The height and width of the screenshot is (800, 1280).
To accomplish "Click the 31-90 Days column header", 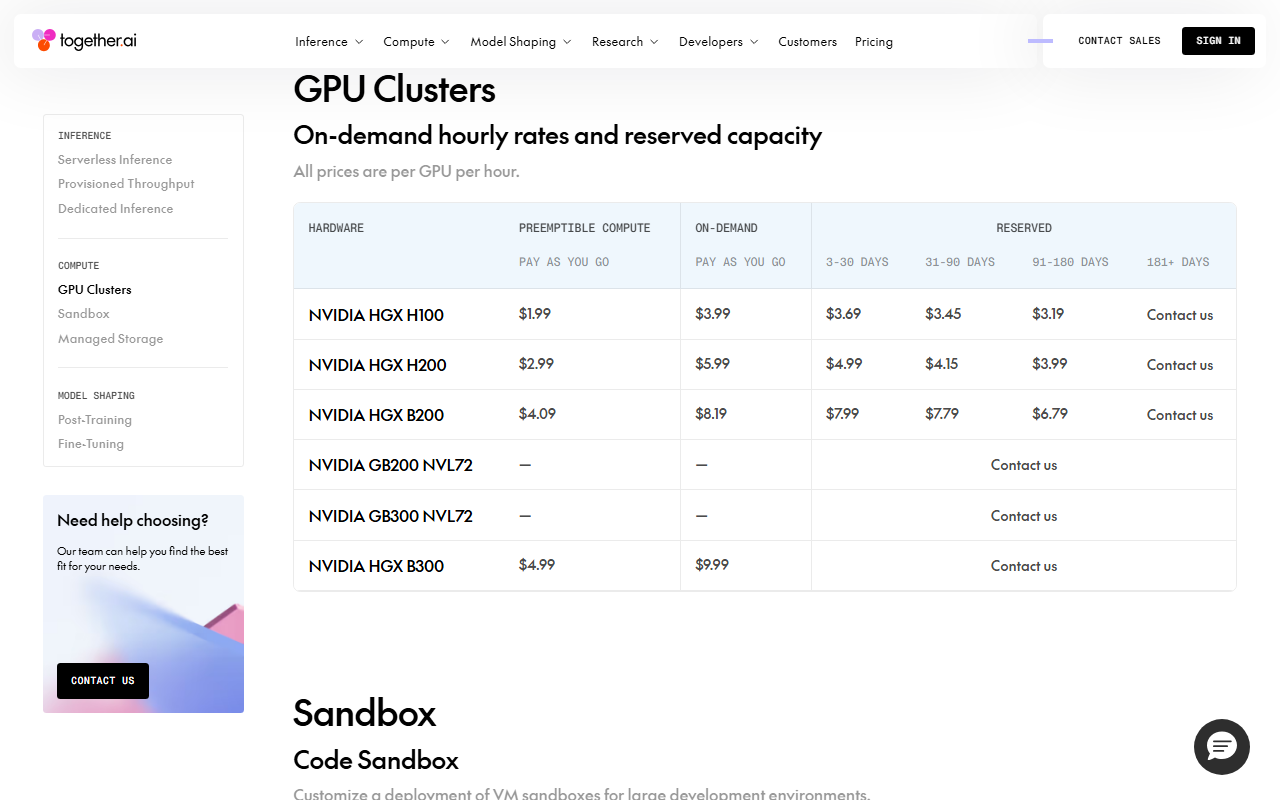I will [x=960, y=262].
